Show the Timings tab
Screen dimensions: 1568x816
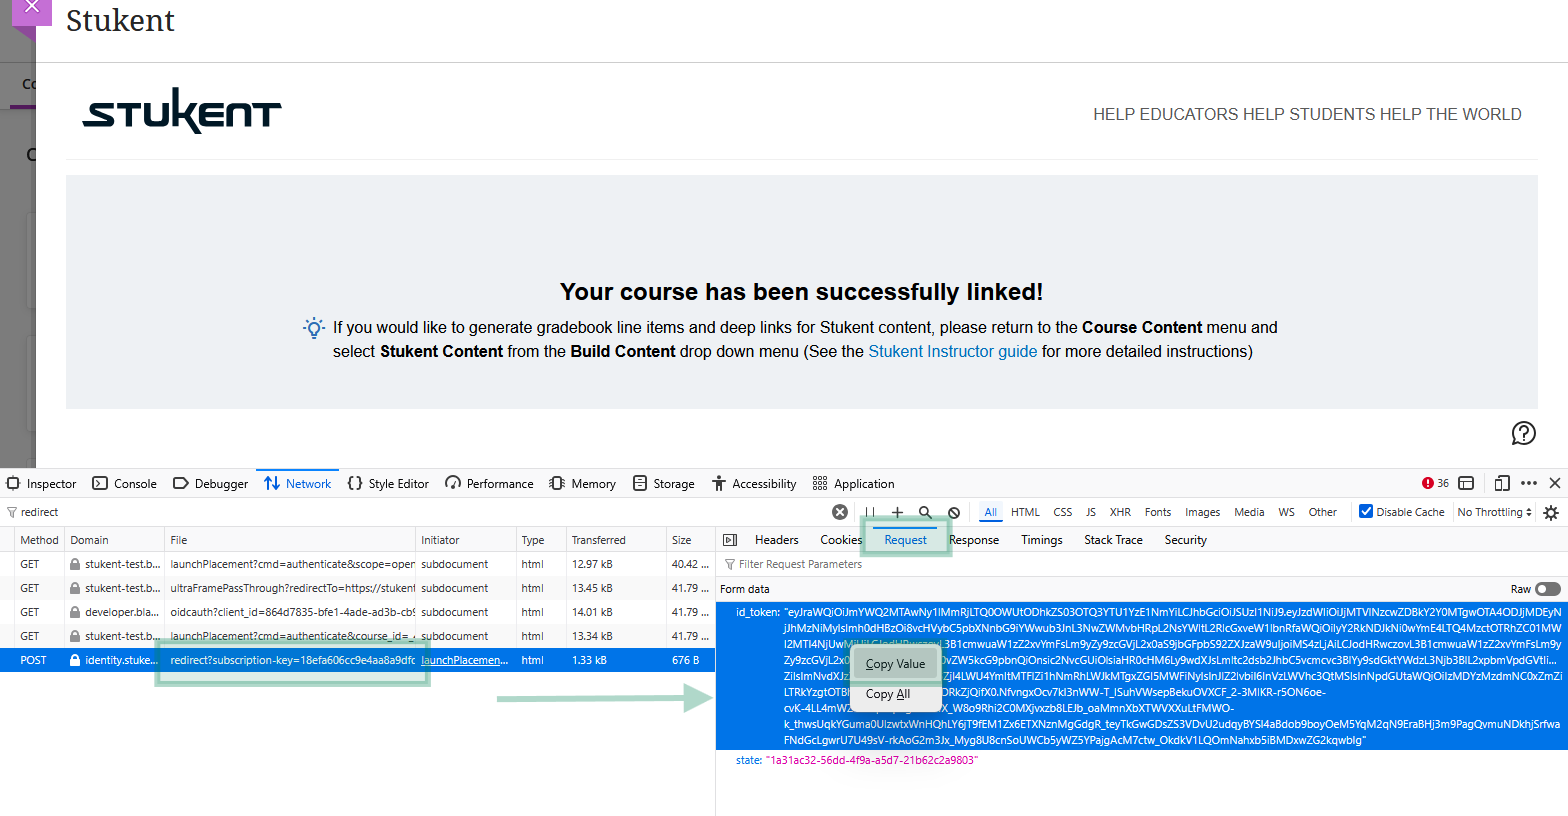(x=1042, y=540)
